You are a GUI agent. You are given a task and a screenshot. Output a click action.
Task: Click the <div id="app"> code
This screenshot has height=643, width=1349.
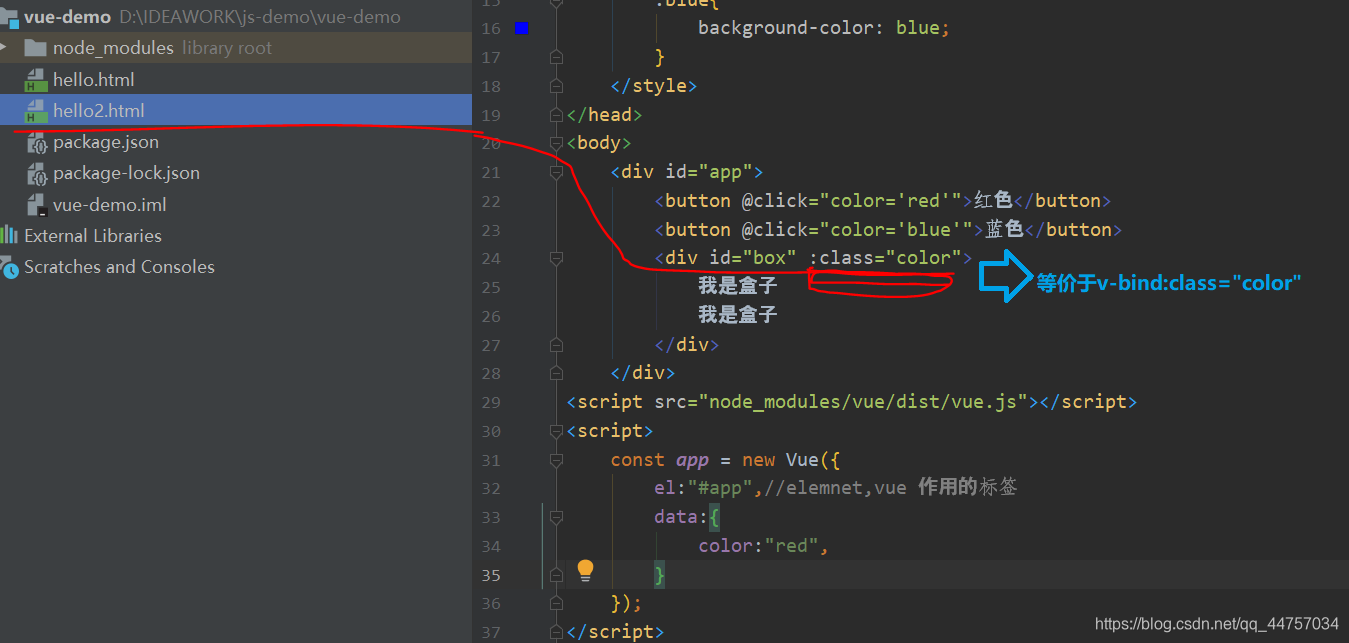click(686, 172)
